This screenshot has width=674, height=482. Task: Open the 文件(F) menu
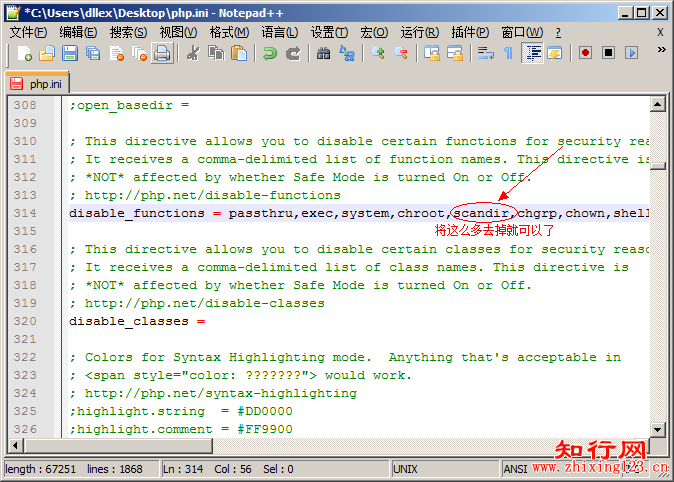pyautogui.click(x=28, y=32)
